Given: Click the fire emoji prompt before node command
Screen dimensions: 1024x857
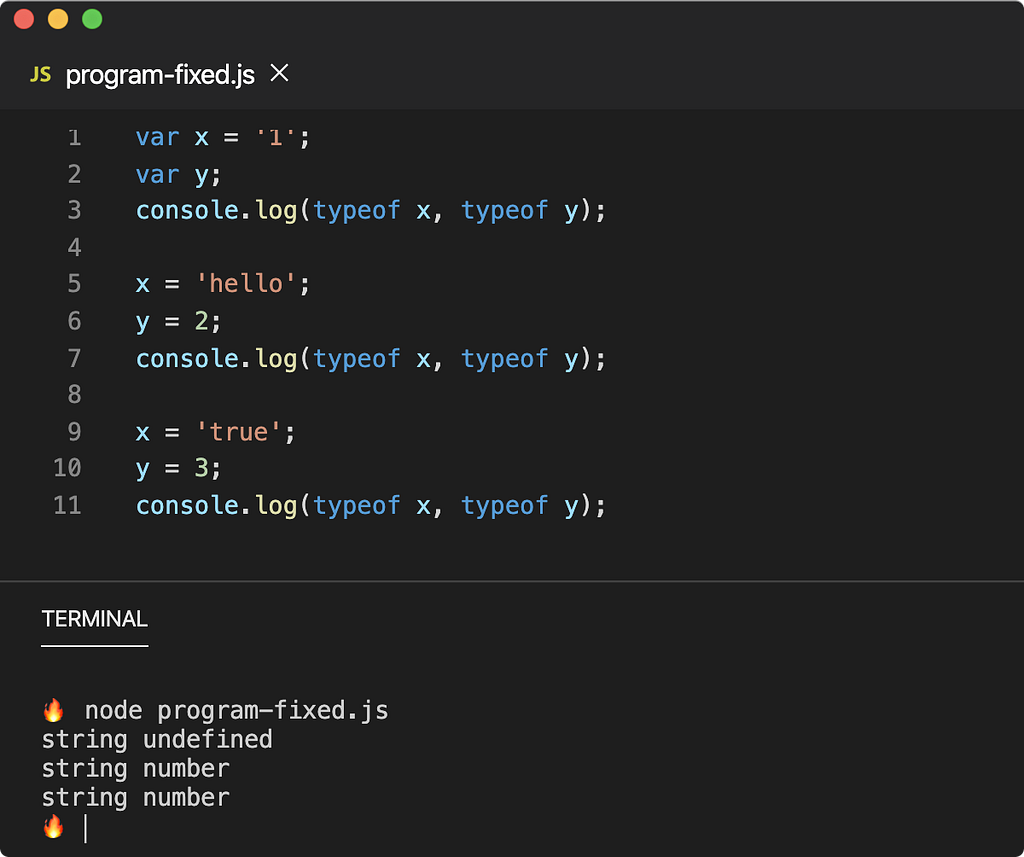Looking at the screenshot, I should click(54, 710).
